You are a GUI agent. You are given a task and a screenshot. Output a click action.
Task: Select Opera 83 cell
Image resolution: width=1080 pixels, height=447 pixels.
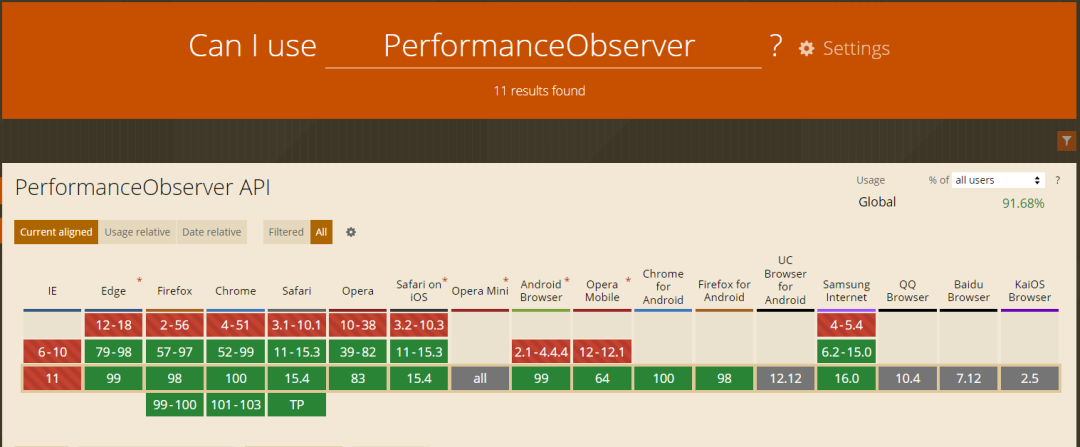pos(358,378)
